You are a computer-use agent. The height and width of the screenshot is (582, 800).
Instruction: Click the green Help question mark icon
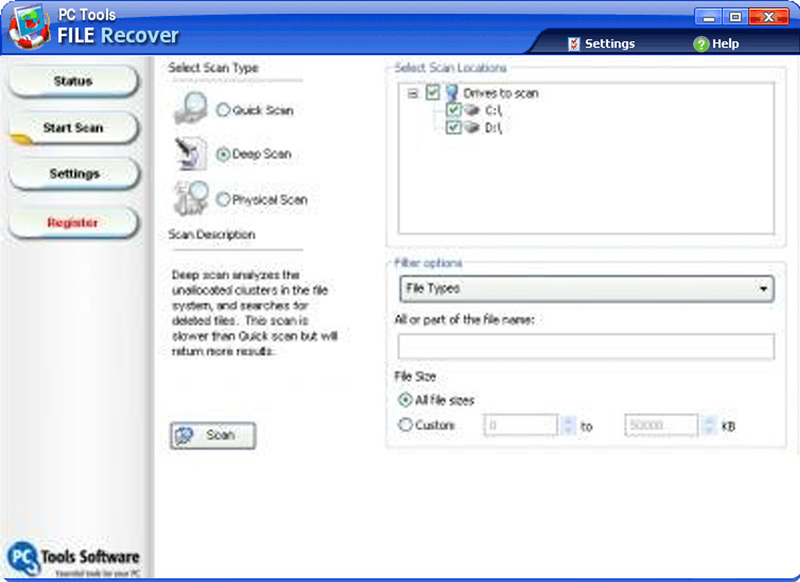coord(701,44)
